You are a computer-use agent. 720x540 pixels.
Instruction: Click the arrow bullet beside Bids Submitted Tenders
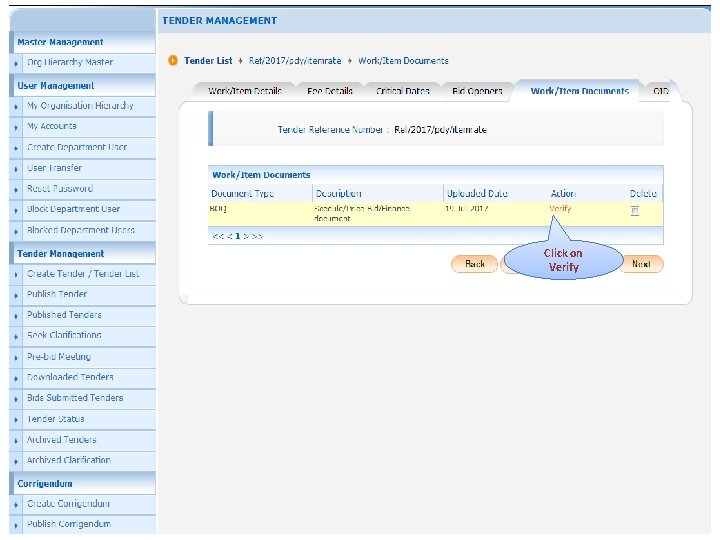coord(16,399)
